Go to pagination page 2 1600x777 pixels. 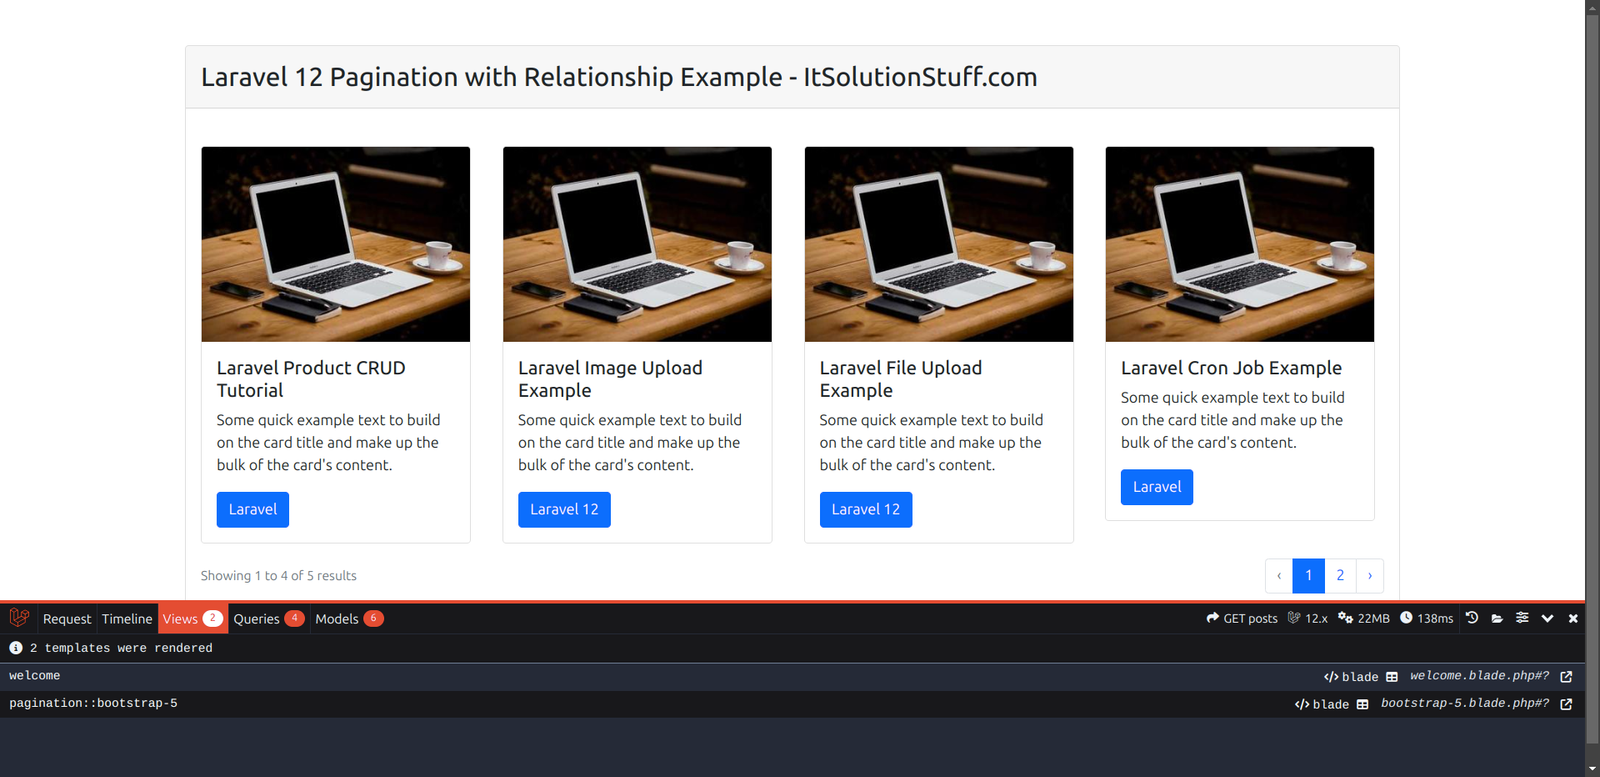(1340, 575)
